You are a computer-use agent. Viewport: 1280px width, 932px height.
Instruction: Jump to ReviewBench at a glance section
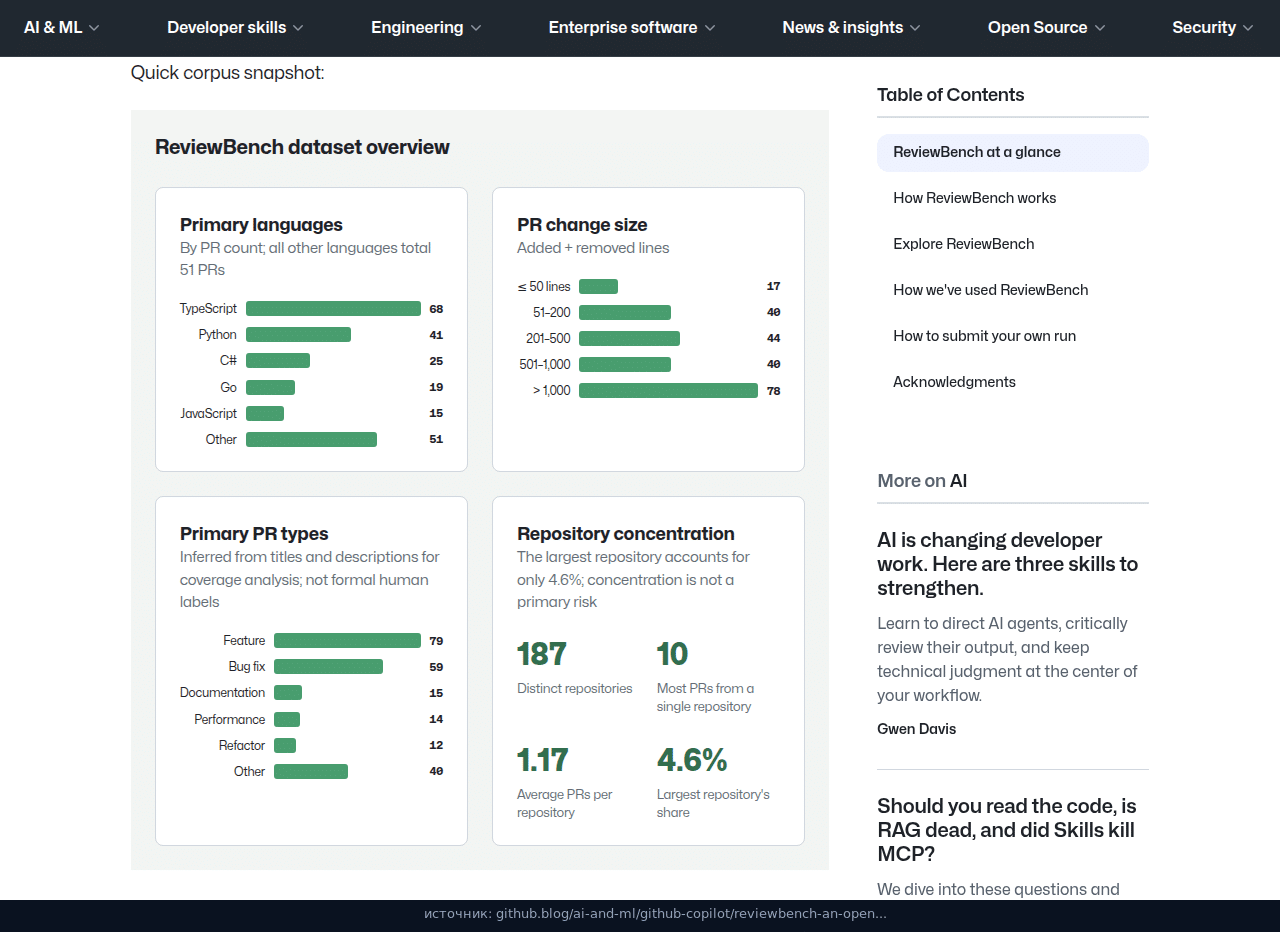pos(1013,152)
